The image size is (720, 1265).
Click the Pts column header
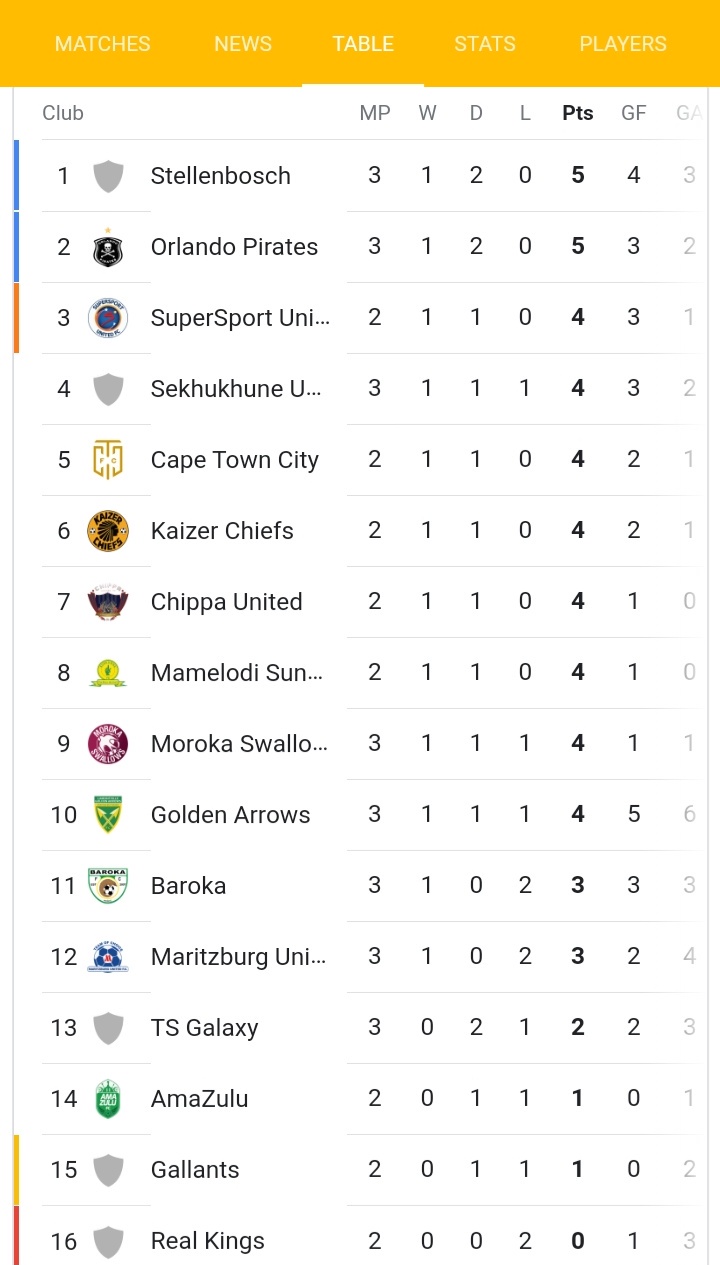tap(577, 113)
